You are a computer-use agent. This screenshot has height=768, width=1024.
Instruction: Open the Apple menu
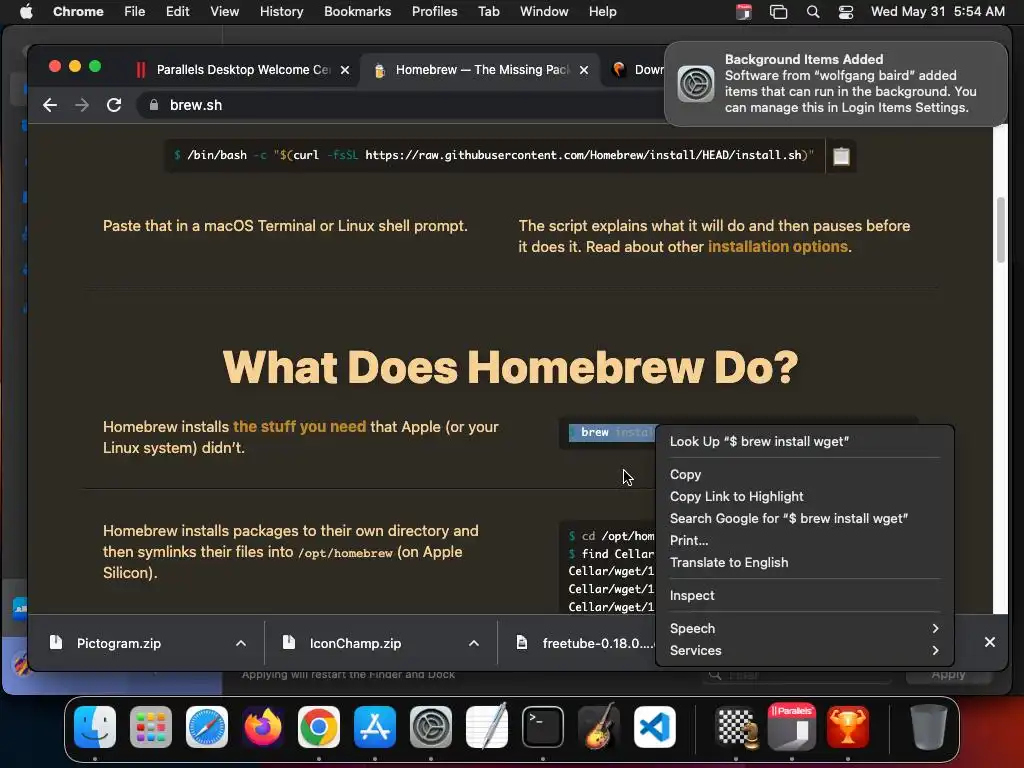tap(26, 12)
